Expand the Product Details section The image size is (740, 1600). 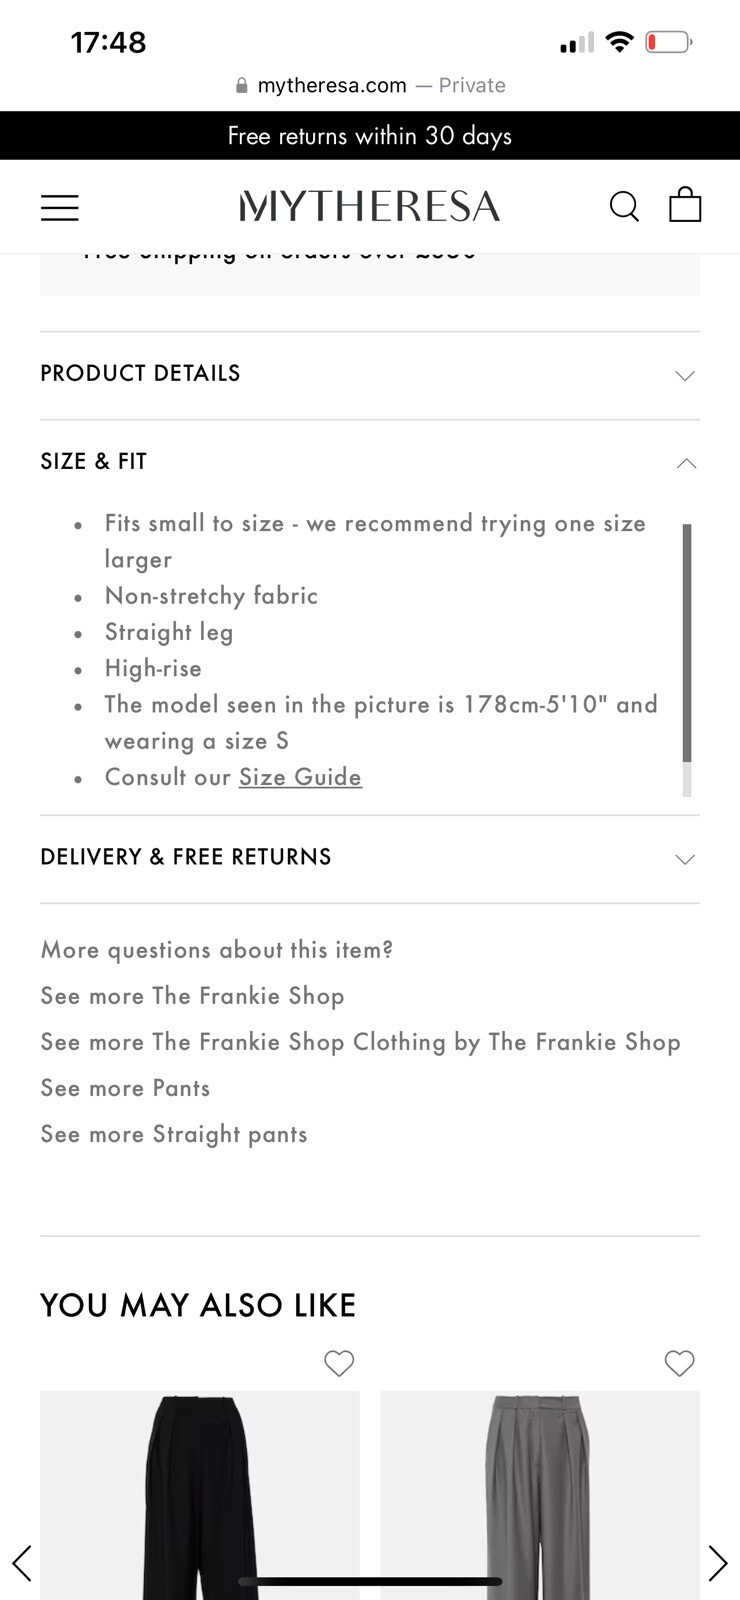point(370,375)
